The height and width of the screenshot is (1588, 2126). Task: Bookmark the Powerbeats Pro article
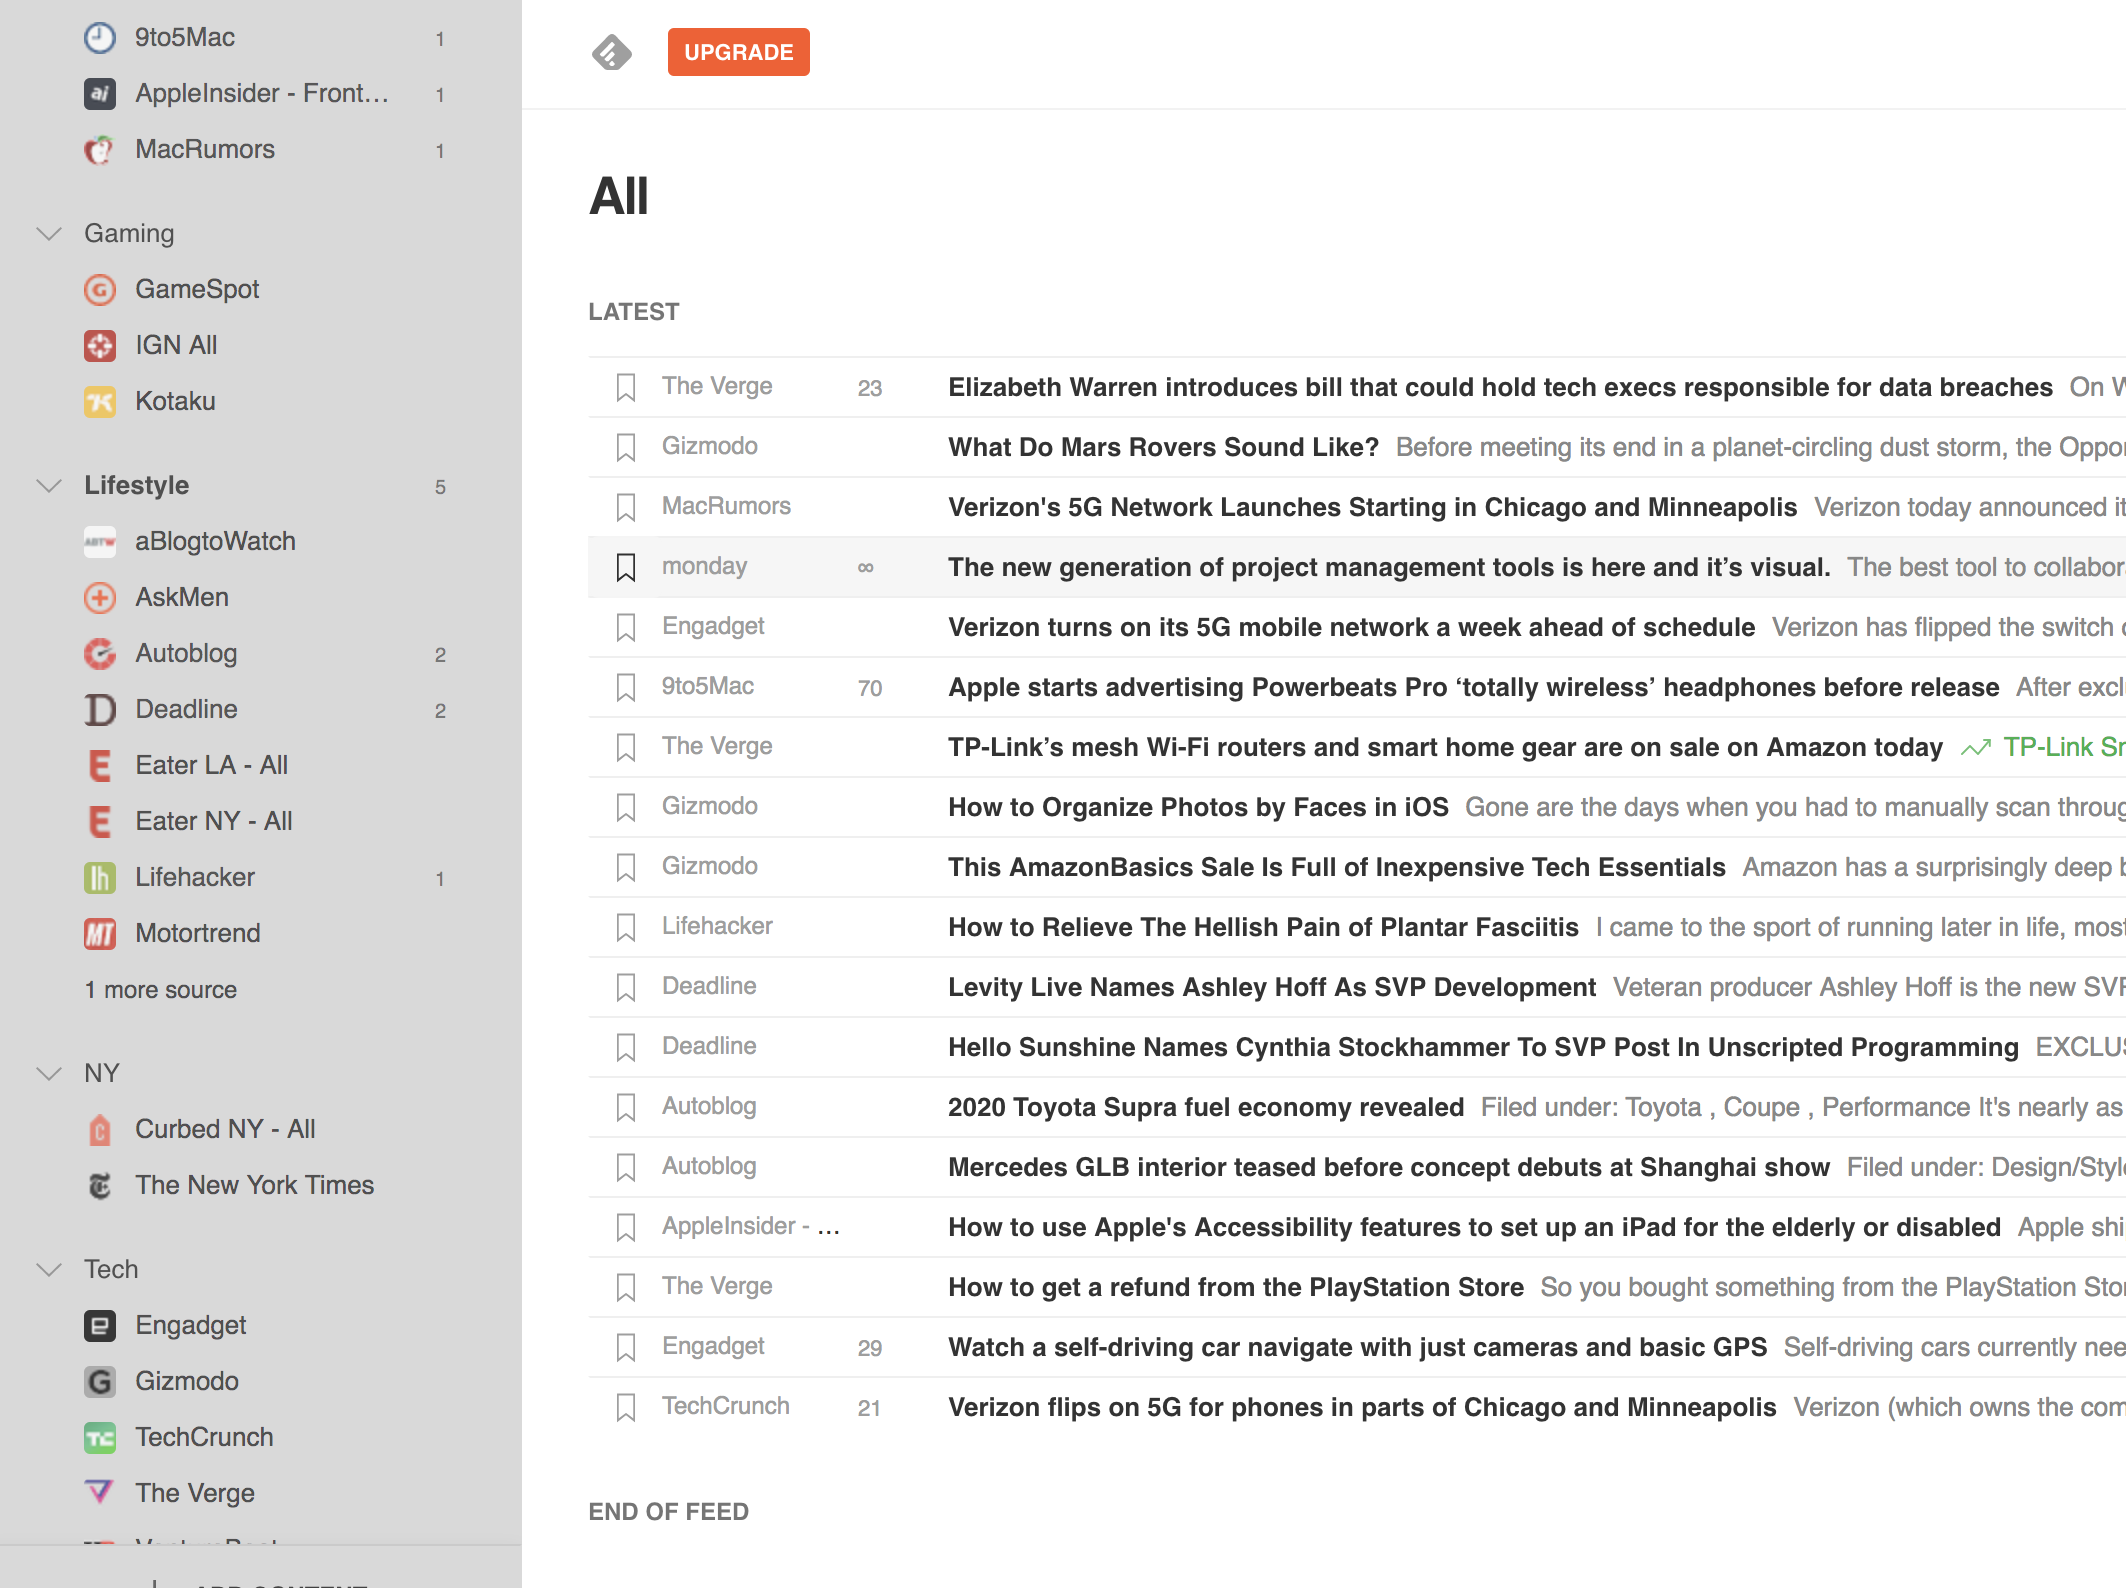626,687
